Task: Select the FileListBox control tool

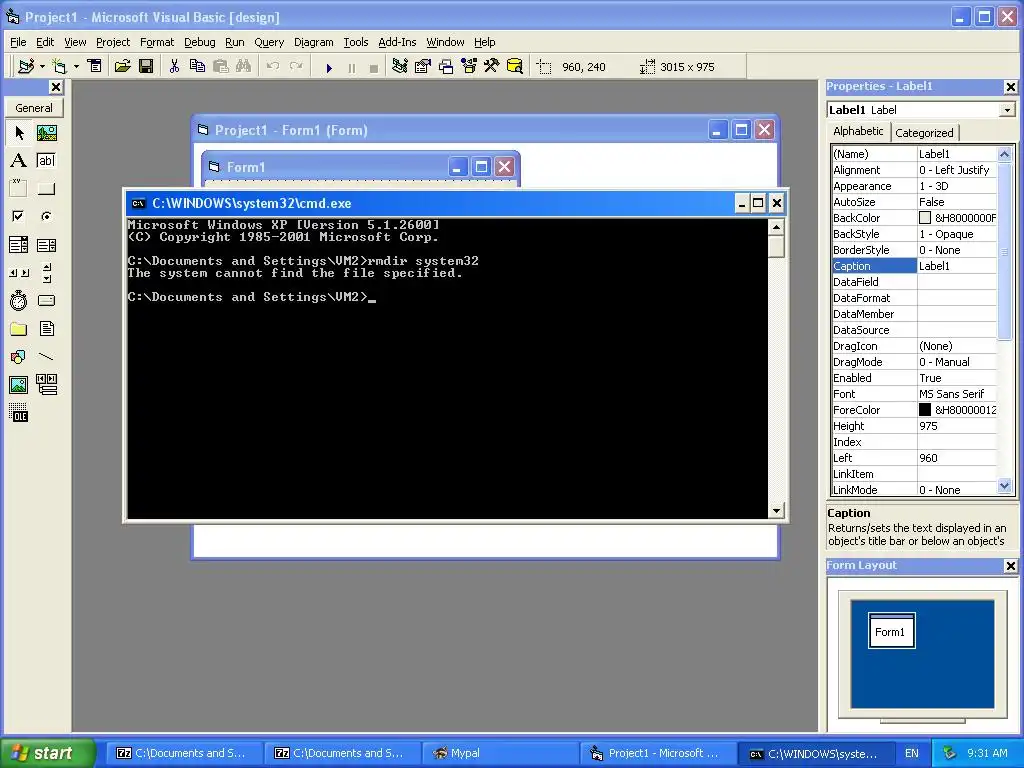Action: (46, 328)
